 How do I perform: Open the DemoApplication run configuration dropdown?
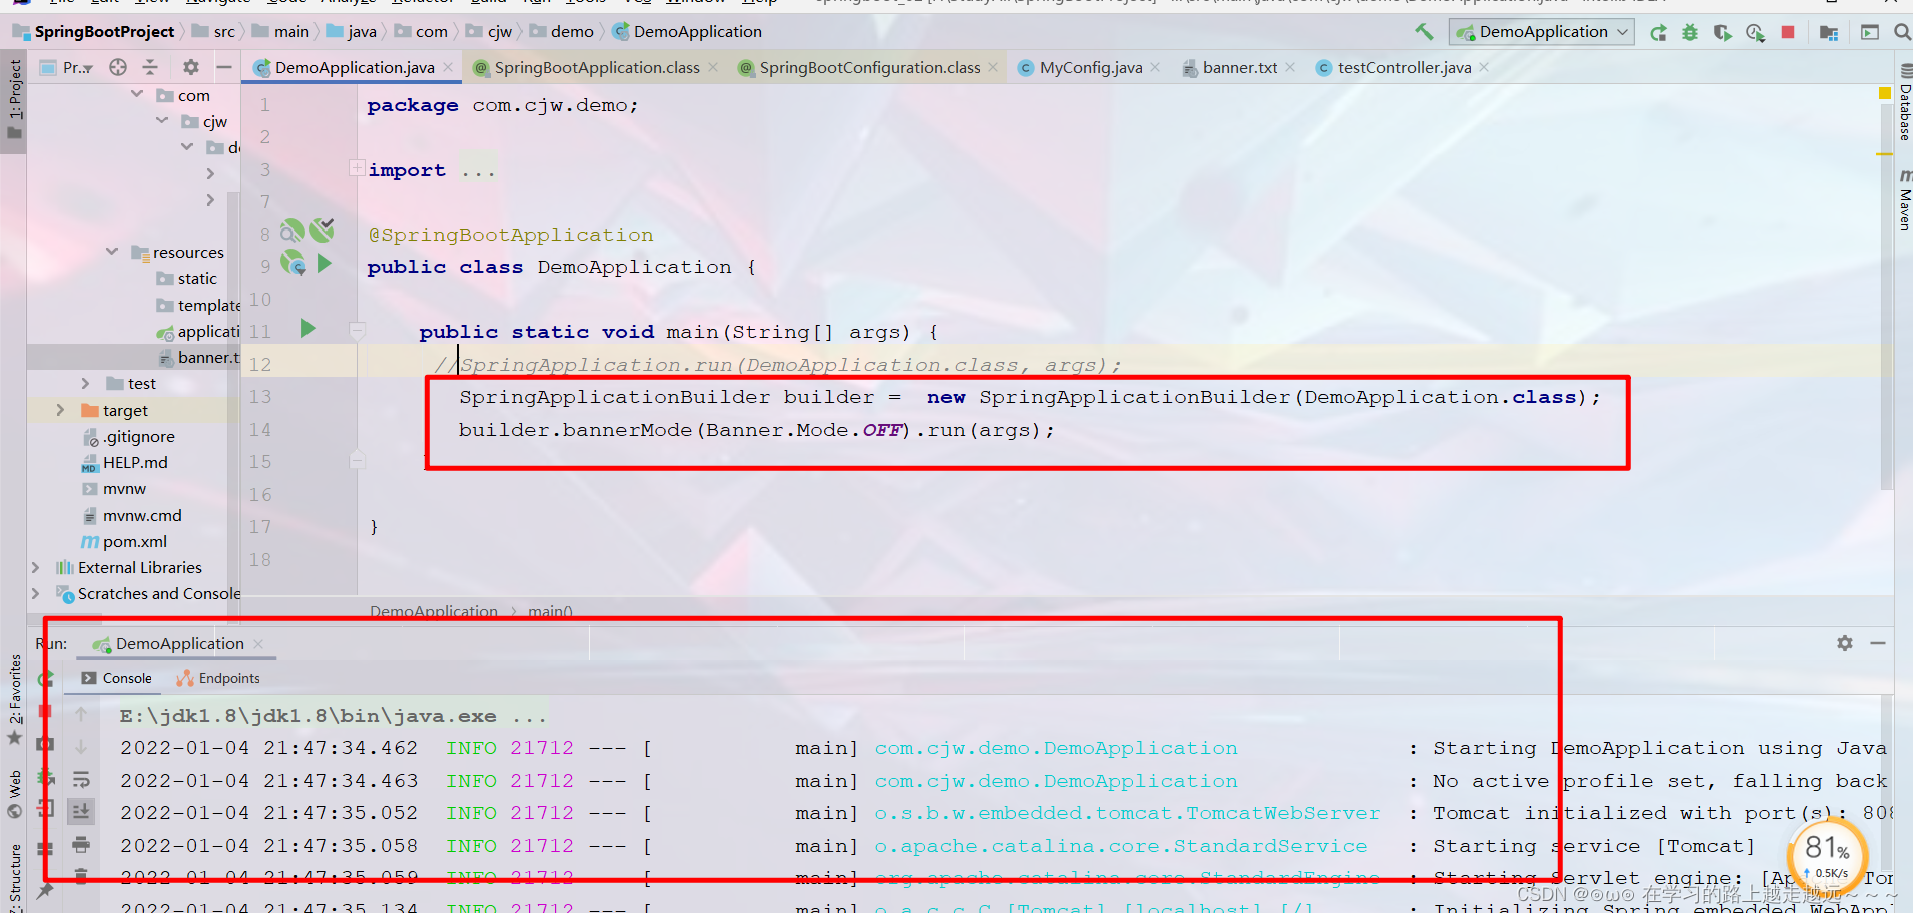pyautogui.click(x=1541, y=32)
